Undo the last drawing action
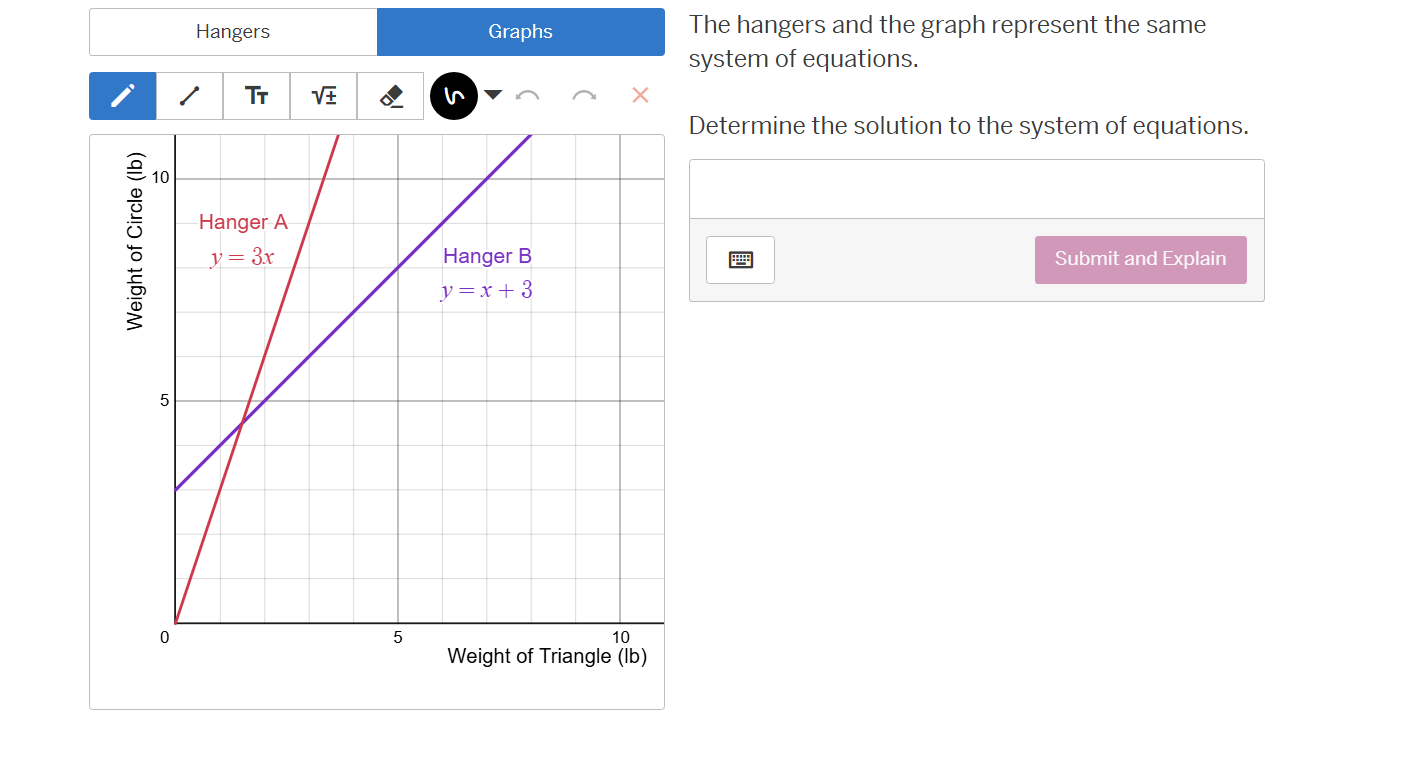Screen dimensions: 1408x775 (528, 95)
